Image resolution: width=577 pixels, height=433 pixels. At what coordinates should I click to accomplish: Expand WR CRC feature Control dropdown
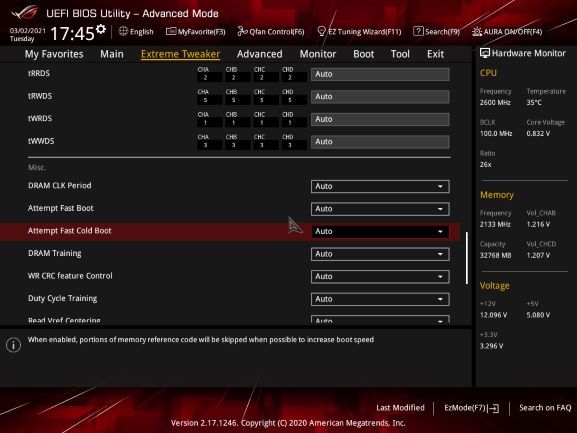point(380,277)
